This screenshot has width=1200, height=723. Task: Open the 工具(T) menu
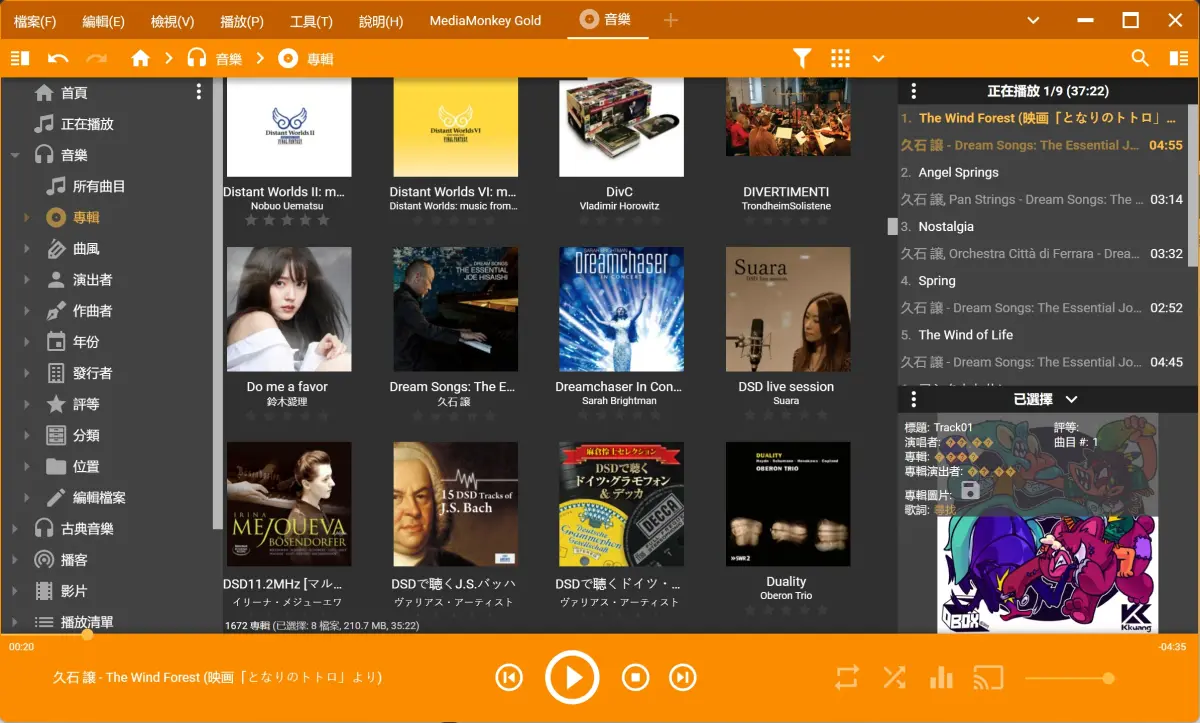(x=311, y=21)
